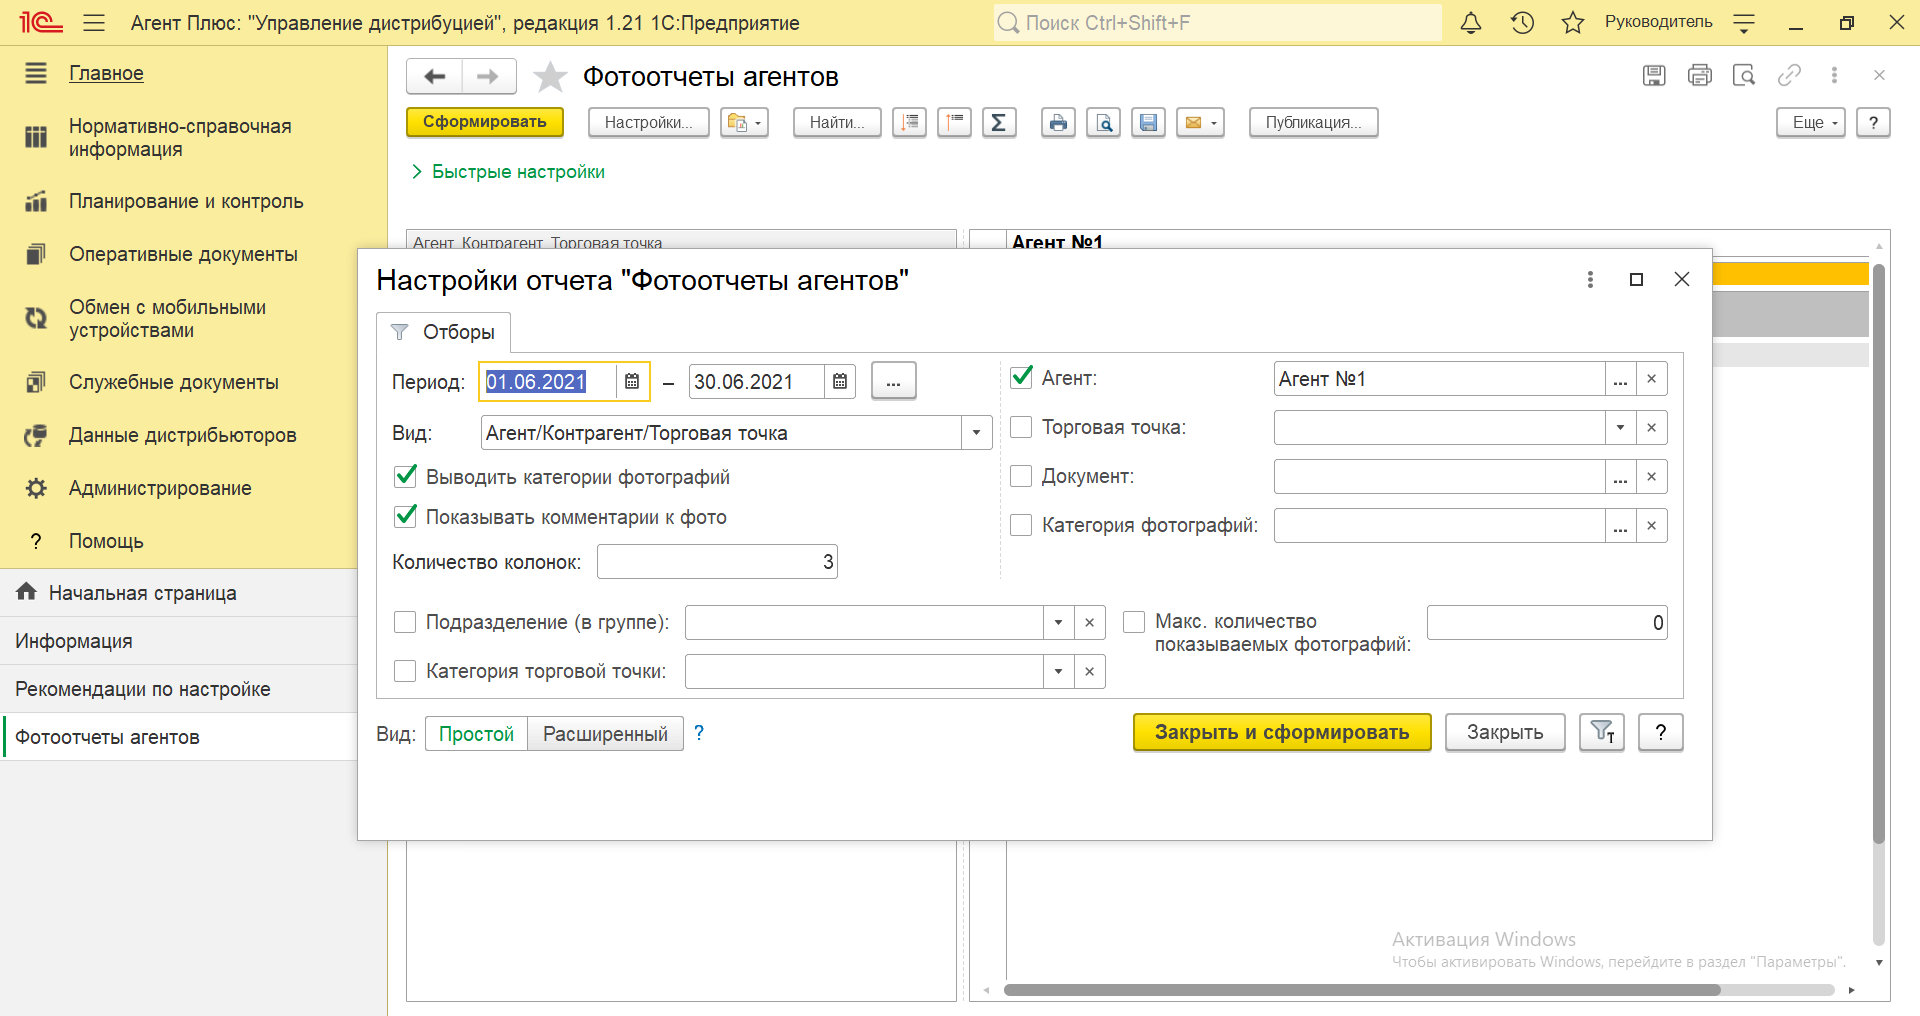Click the Количество колонок input field
Screen dimensions: 1920x1016
pos(717,562)
